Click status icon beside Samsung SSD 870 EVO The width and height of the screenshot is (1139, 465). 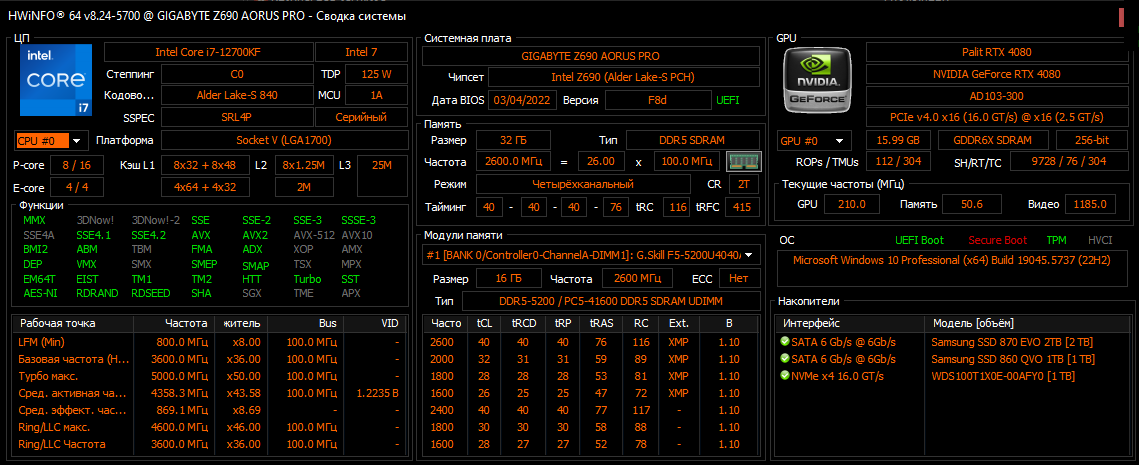click(785, 342)
